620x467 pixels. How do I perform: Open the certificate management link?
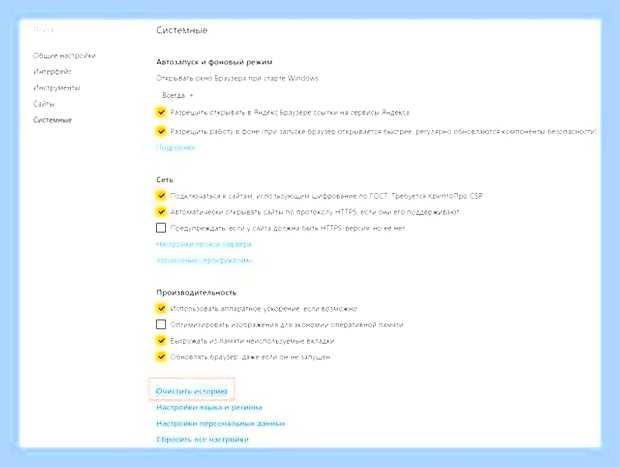(x=204, y=261)
